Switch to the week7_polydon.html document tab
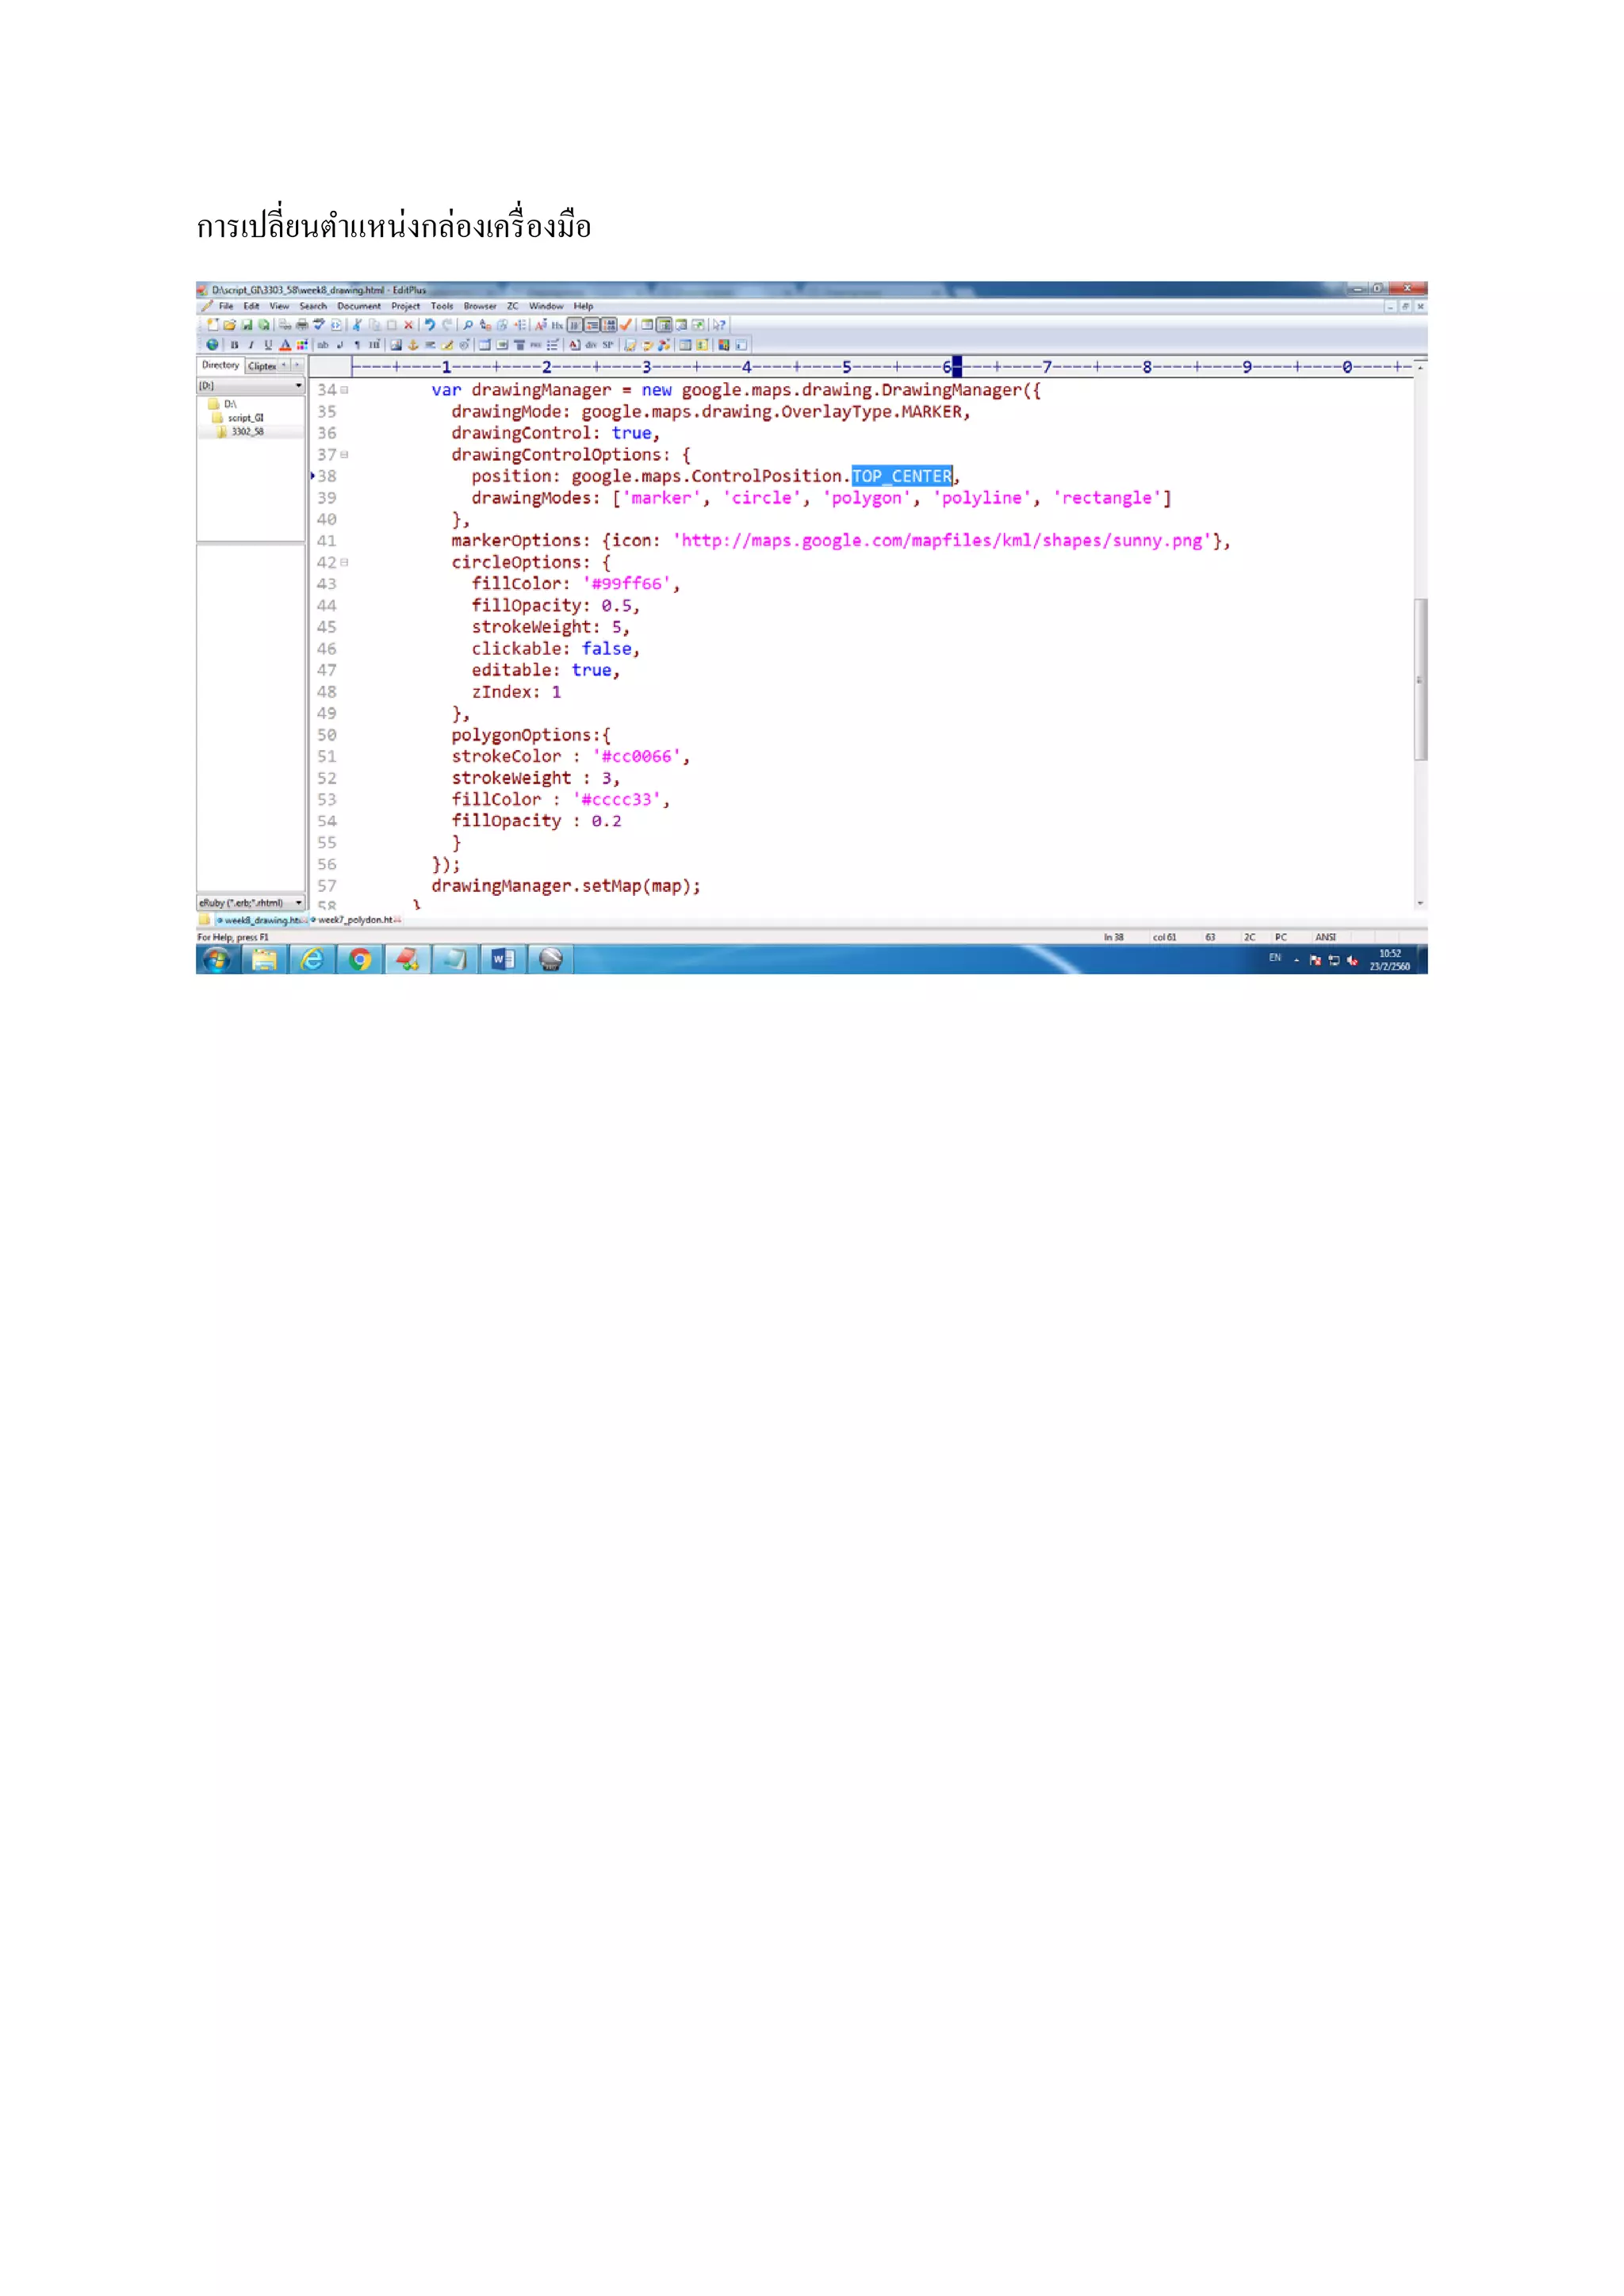Viewport: 1624px width, 2296px height. click(355, 920)
